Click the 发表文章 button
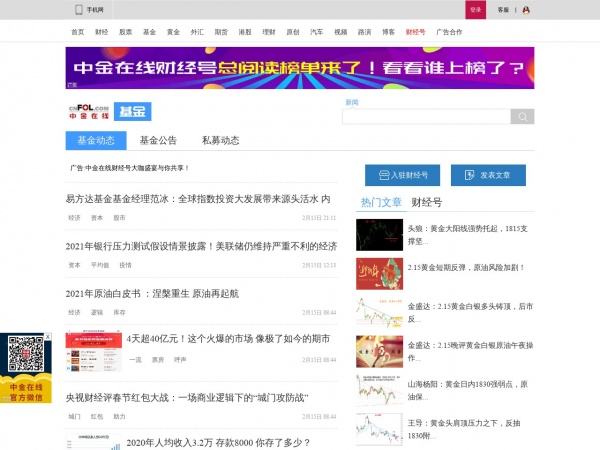600x450 pixels. (488, 175)
